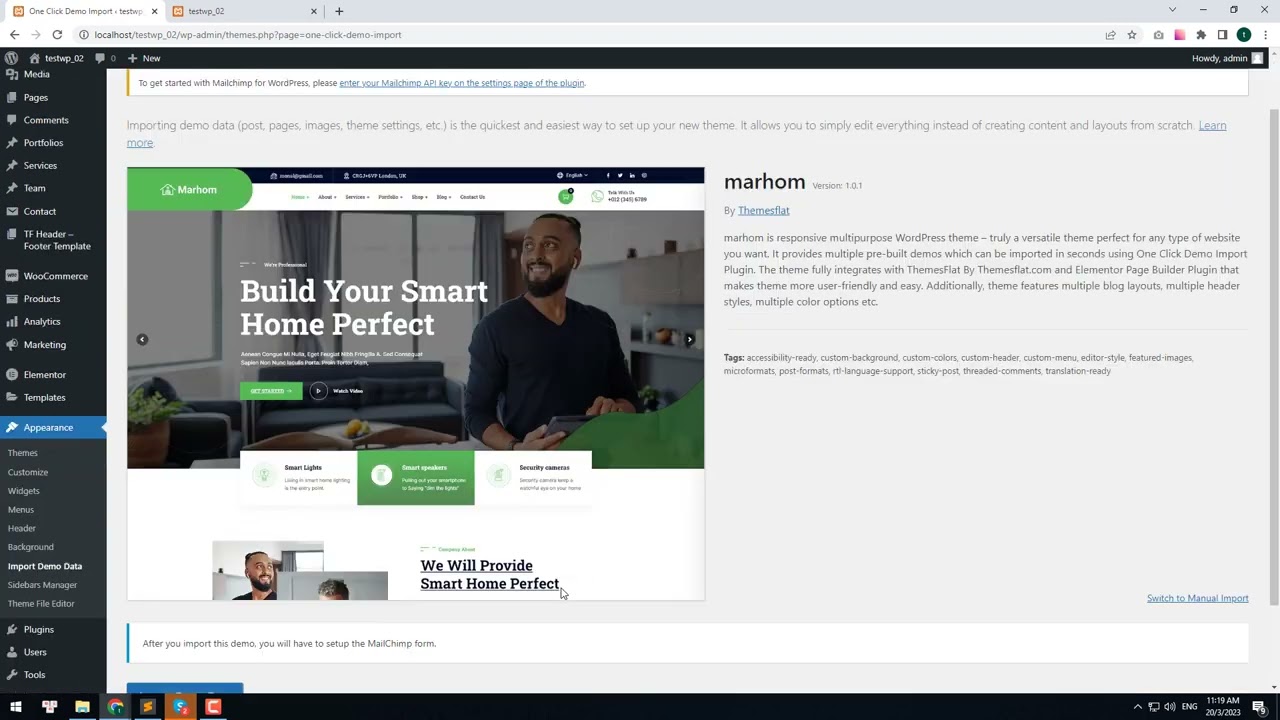The height and width of the screenshot is (720, 1280).
Task: Open the testwp_02 site home link
Action: coord(56,58)
